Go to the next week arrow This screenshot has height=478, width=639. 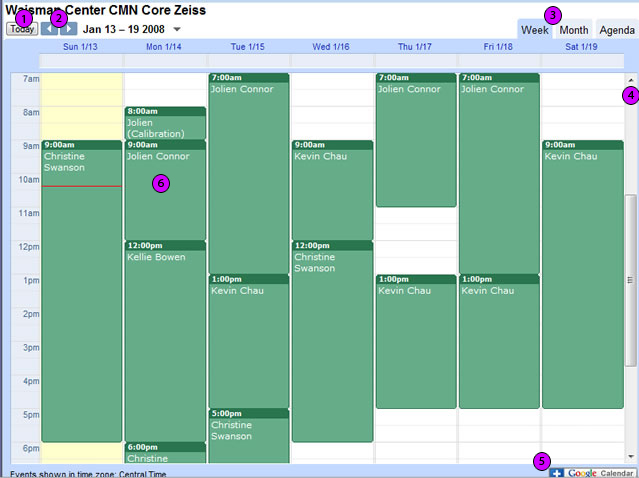click(68, 29)
